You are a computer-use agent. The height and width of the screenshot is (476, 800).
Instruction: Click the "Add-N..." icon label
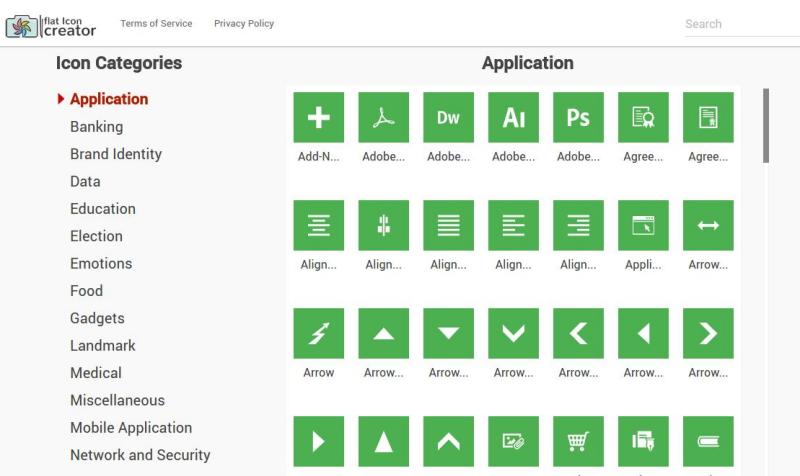[x=318, y=157]
